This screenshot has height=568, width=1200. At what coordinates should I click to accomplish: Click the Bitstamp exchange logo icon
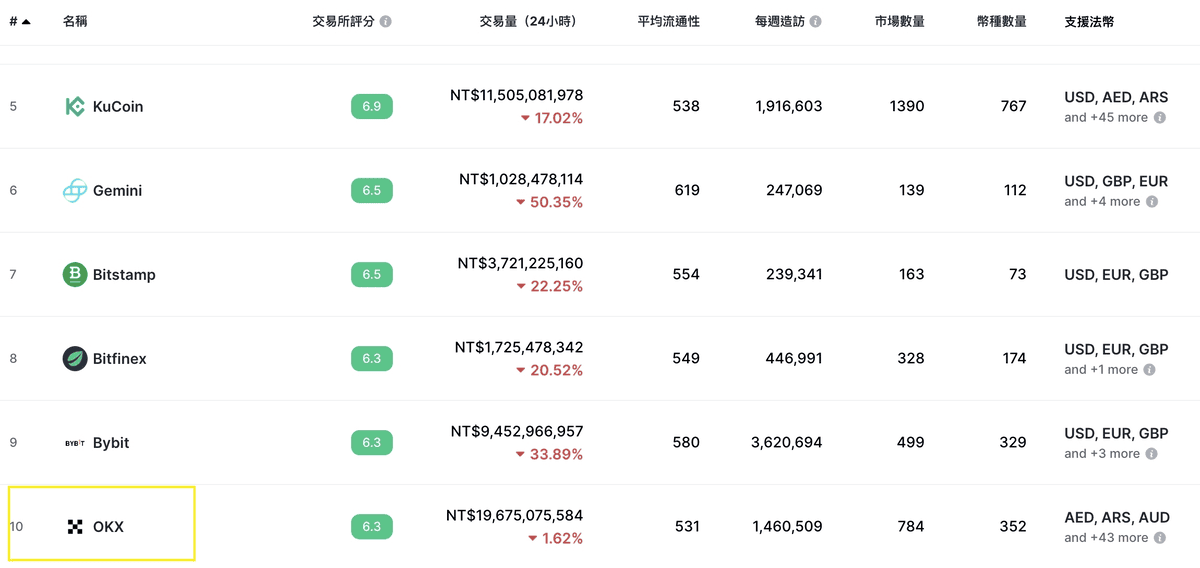(75, 274)
